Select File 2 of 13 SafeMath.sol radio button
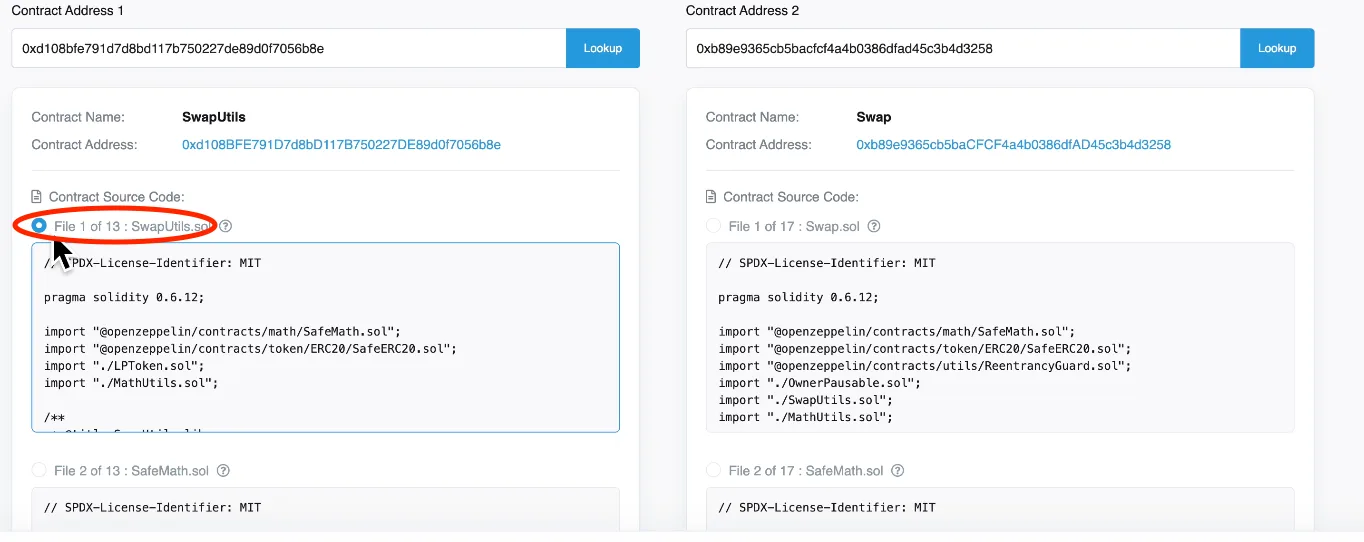Viewport: 1364px width, 542px height. tap(39, 470)
